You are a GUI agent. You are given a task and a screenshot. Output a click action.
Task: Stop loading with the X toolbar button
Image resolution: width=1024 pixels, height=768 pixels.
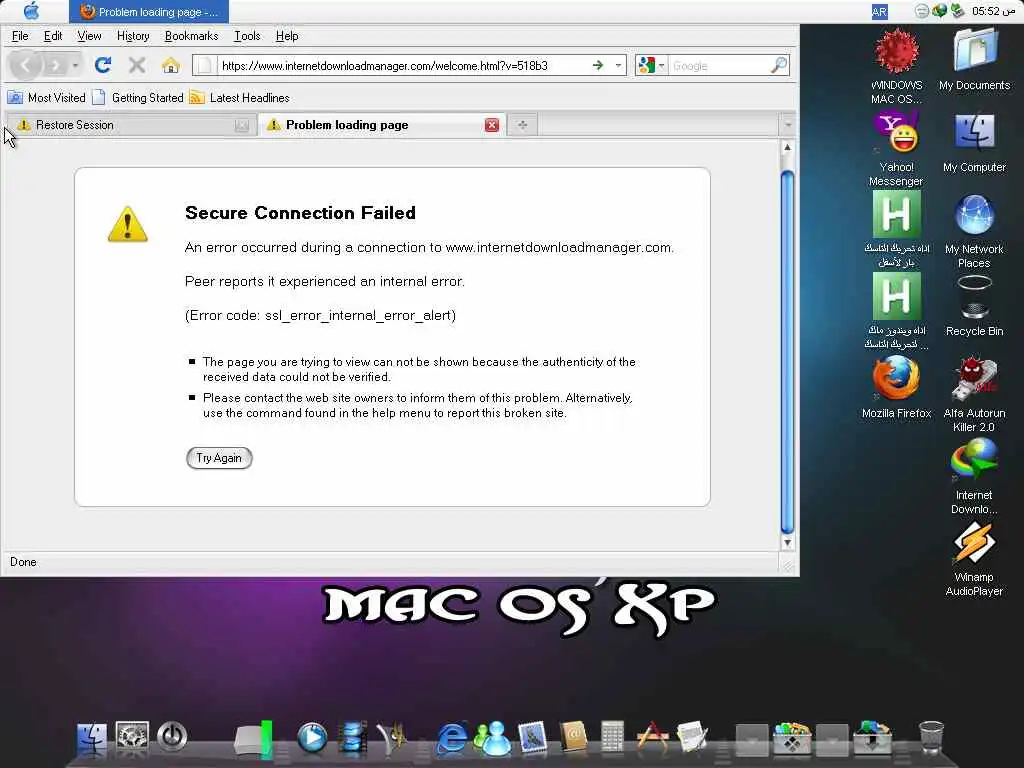pos(137,65)
